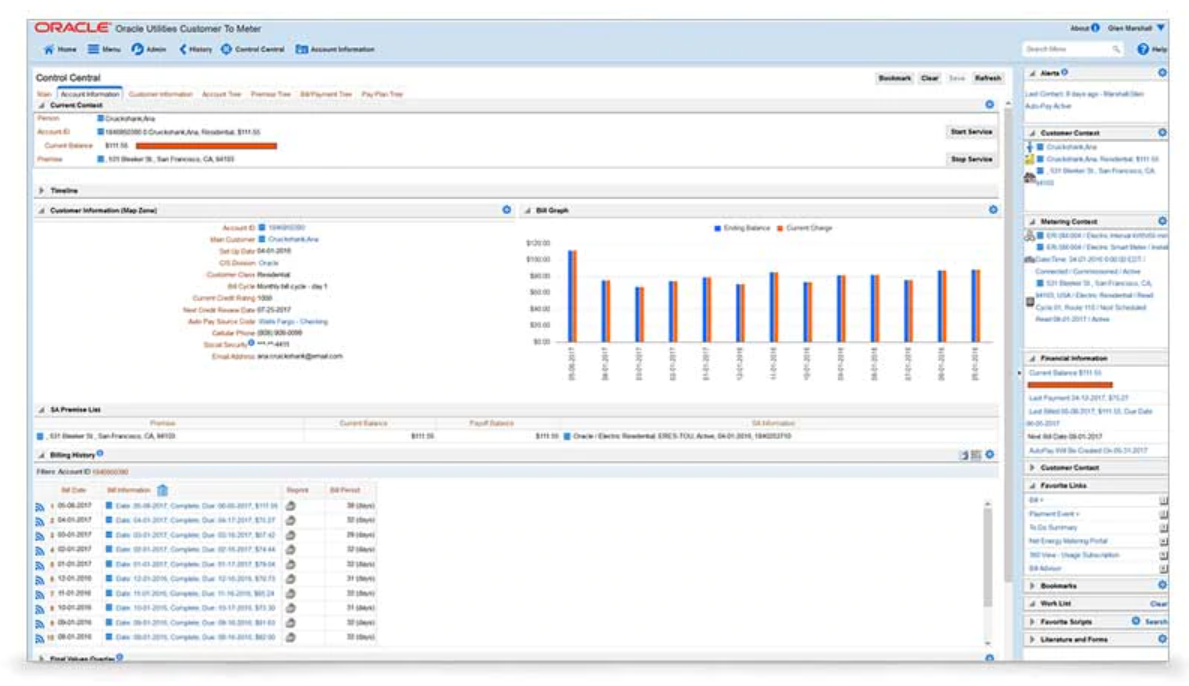Toggle Ending Balance legend swatch
Screen dimensions: 1189x686
click(717, 228)
